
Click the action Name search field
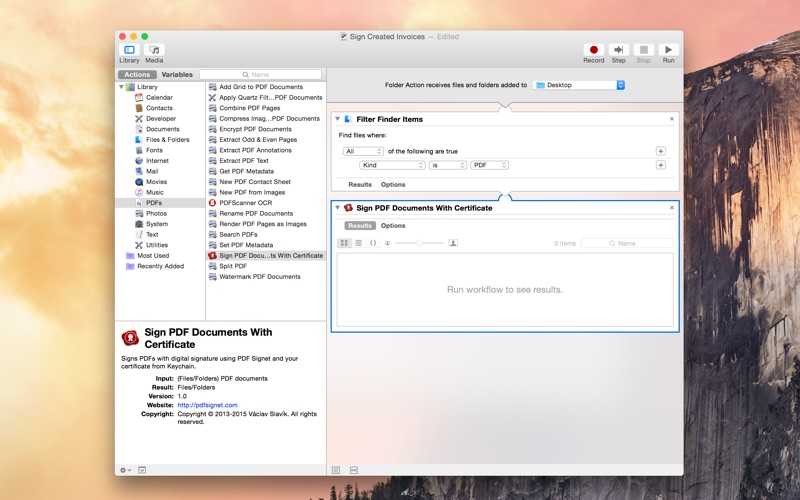pyautogui.click(x=261, y=74)
